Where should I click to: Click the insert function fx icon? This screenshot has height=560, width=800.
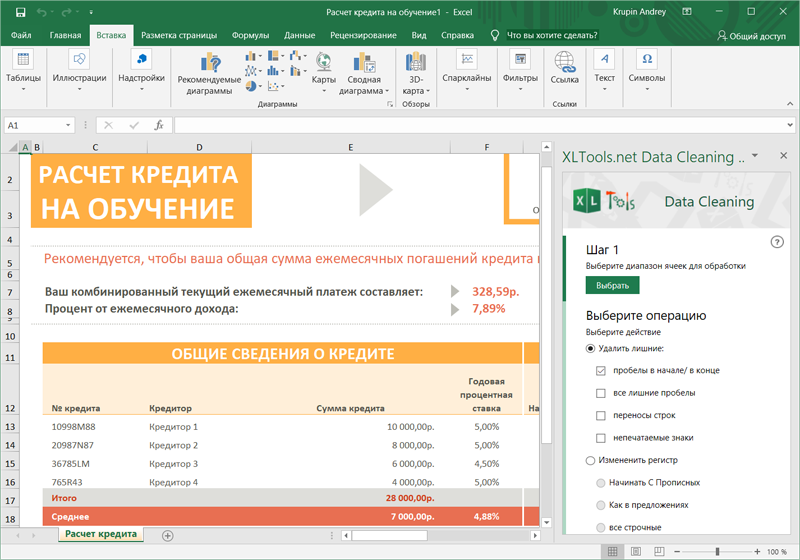point(158,125)
